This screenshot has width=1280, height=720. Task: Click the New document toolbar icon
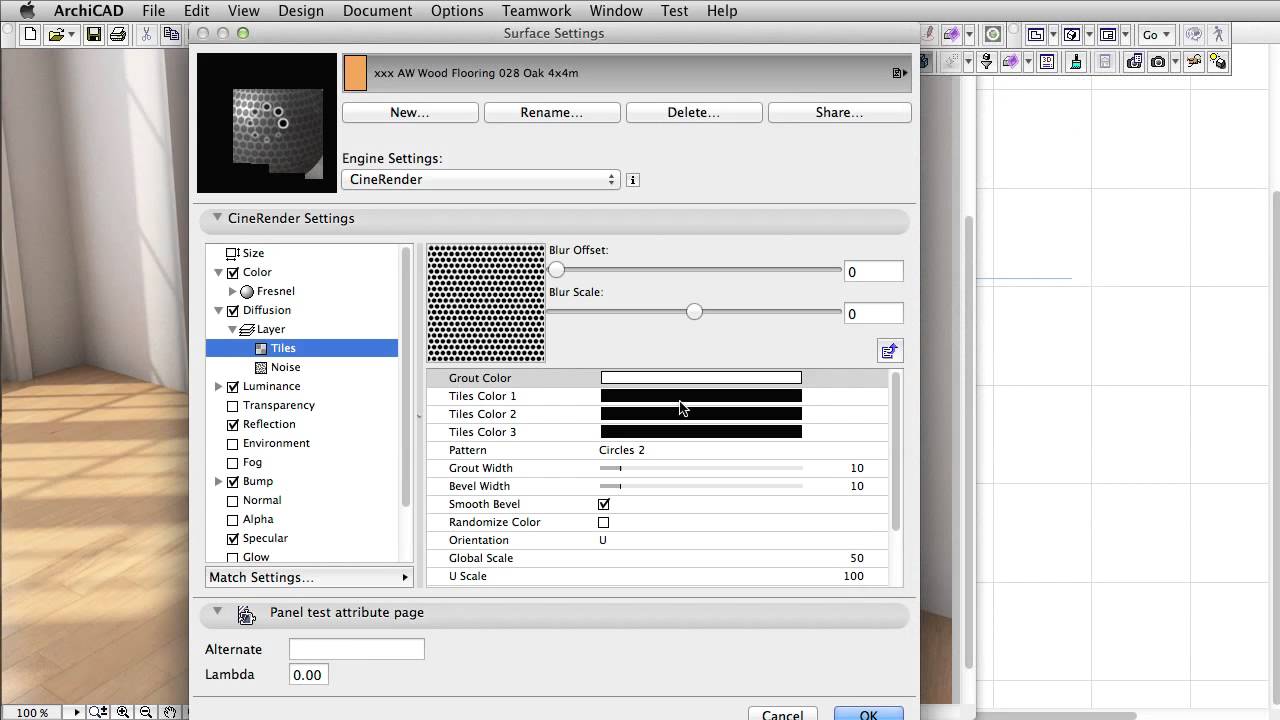pos(30,35)
